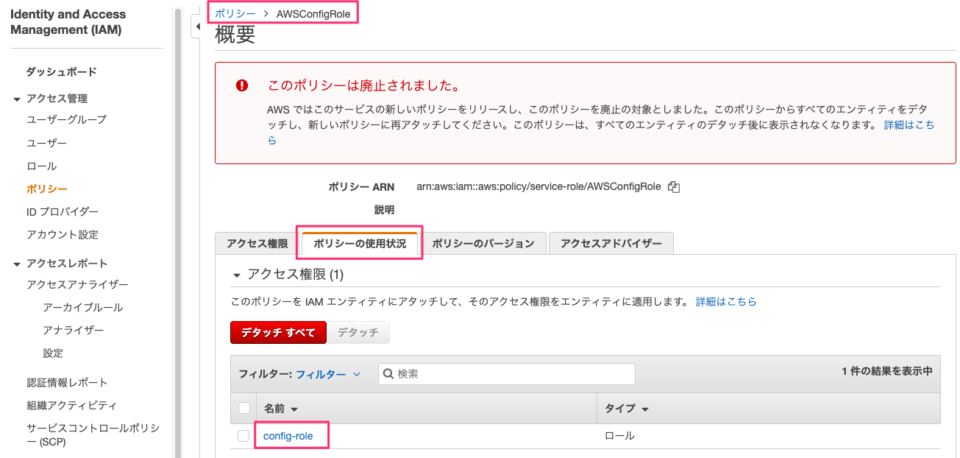This screenshot has width=960, height=458.
Task: Open ポリシー in sidebar
Action: (x=47, y=189)
